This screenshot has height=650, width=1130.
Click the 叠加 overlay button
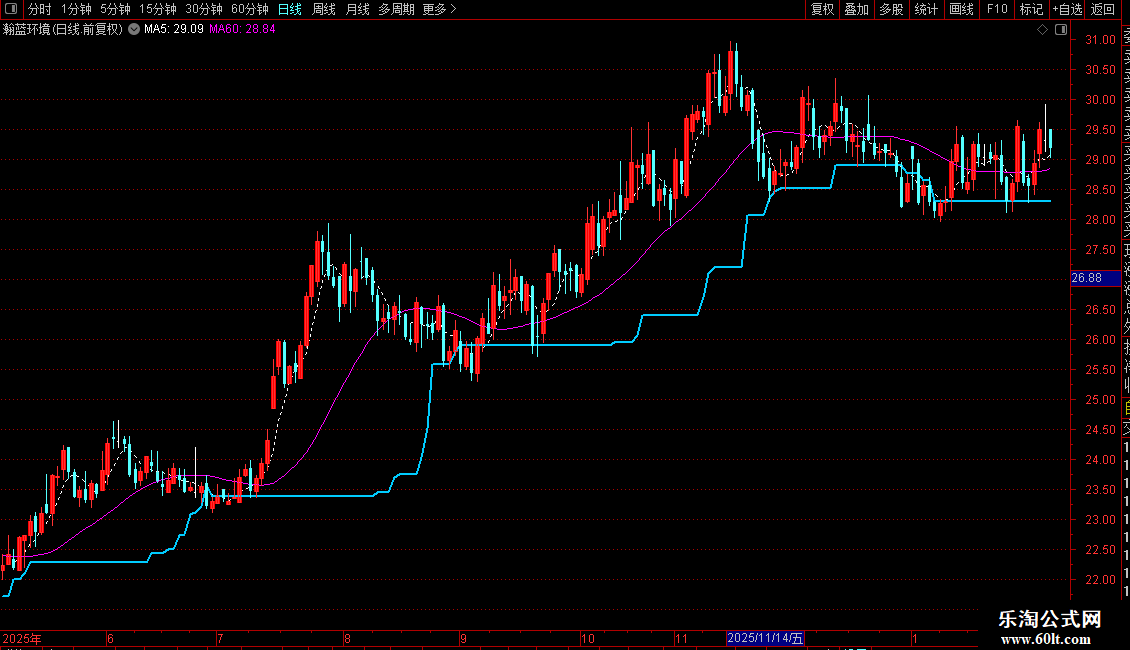click(x=857, y=9)
